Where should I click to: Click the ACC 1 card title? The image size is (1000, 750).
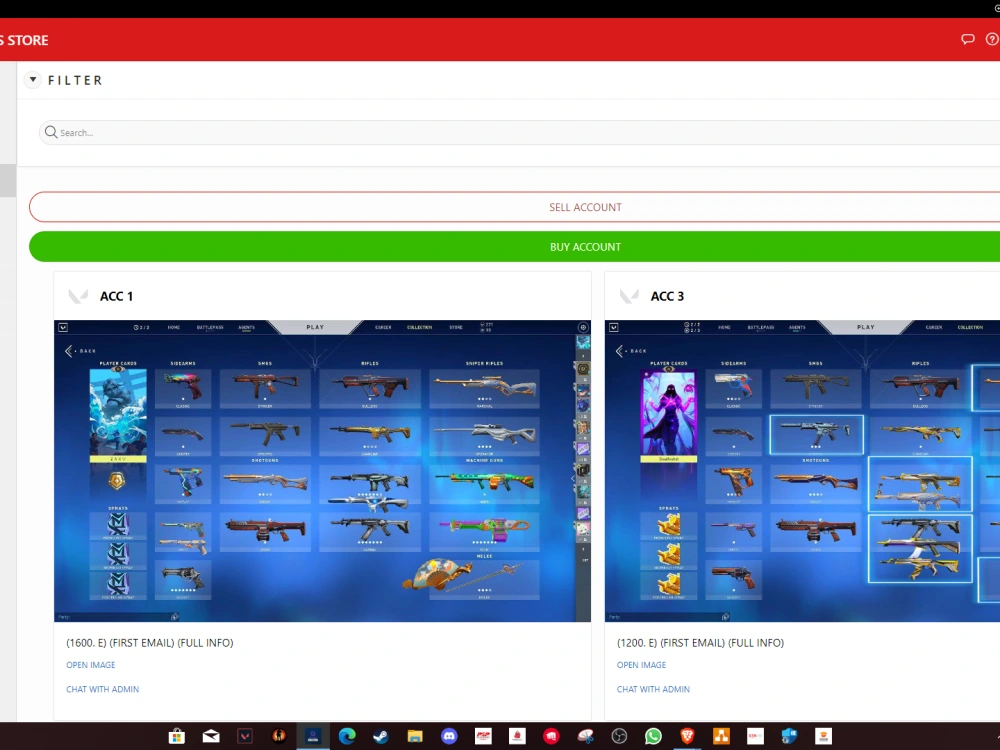pos(116,296)
